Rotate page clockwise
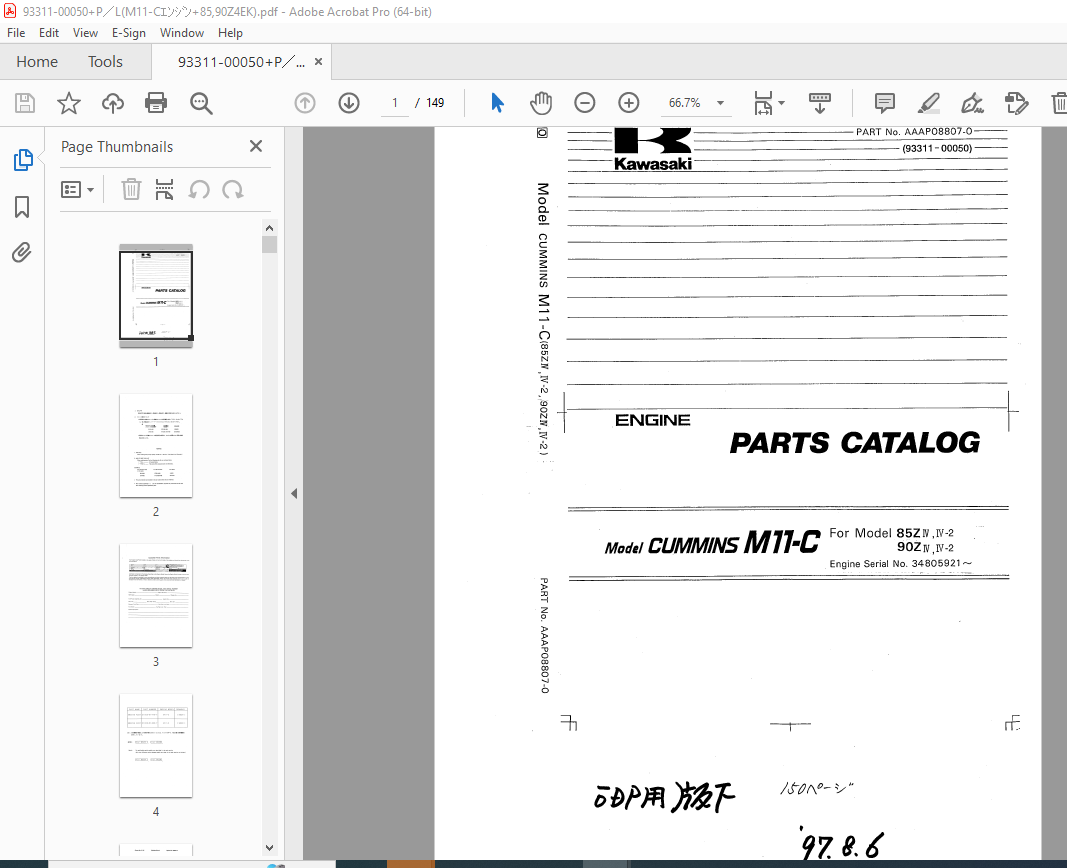 (x=233, y=190)
